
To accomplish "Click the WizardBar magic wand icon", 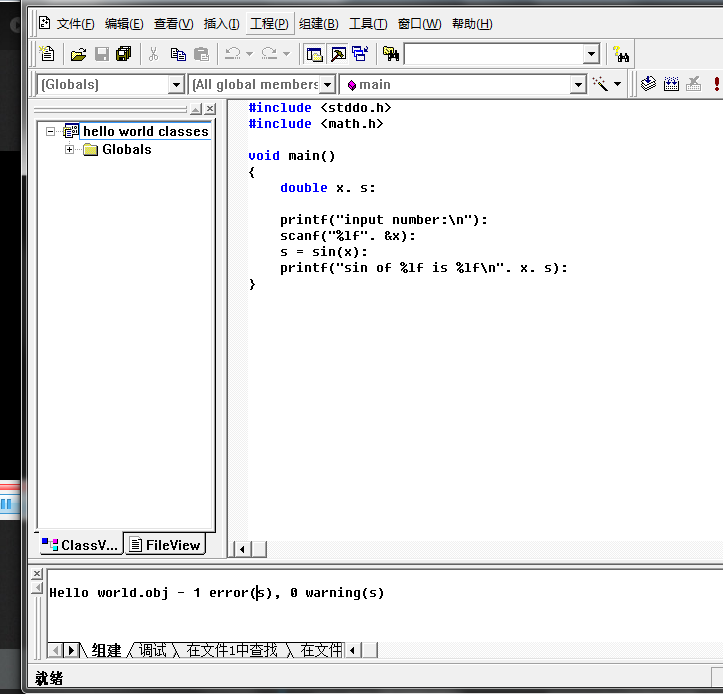I will 600,84.
